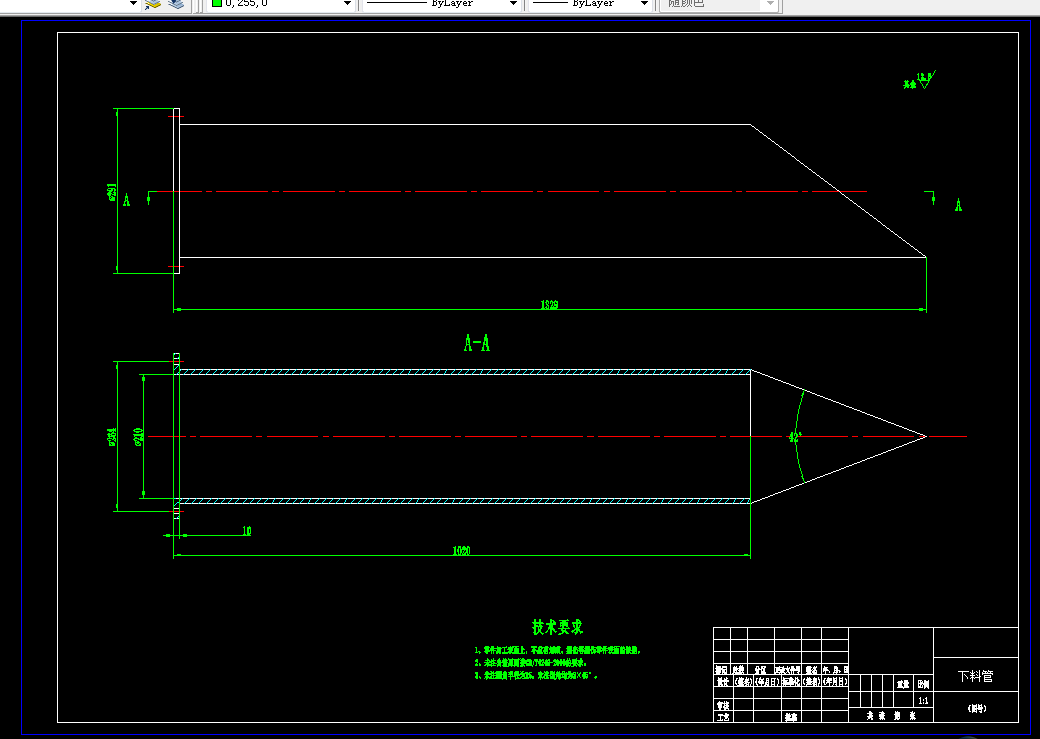Click the Layer Previous stacked-sheets icon
1040x739 pixels.
pyautogui.click(x=176, y=4)
